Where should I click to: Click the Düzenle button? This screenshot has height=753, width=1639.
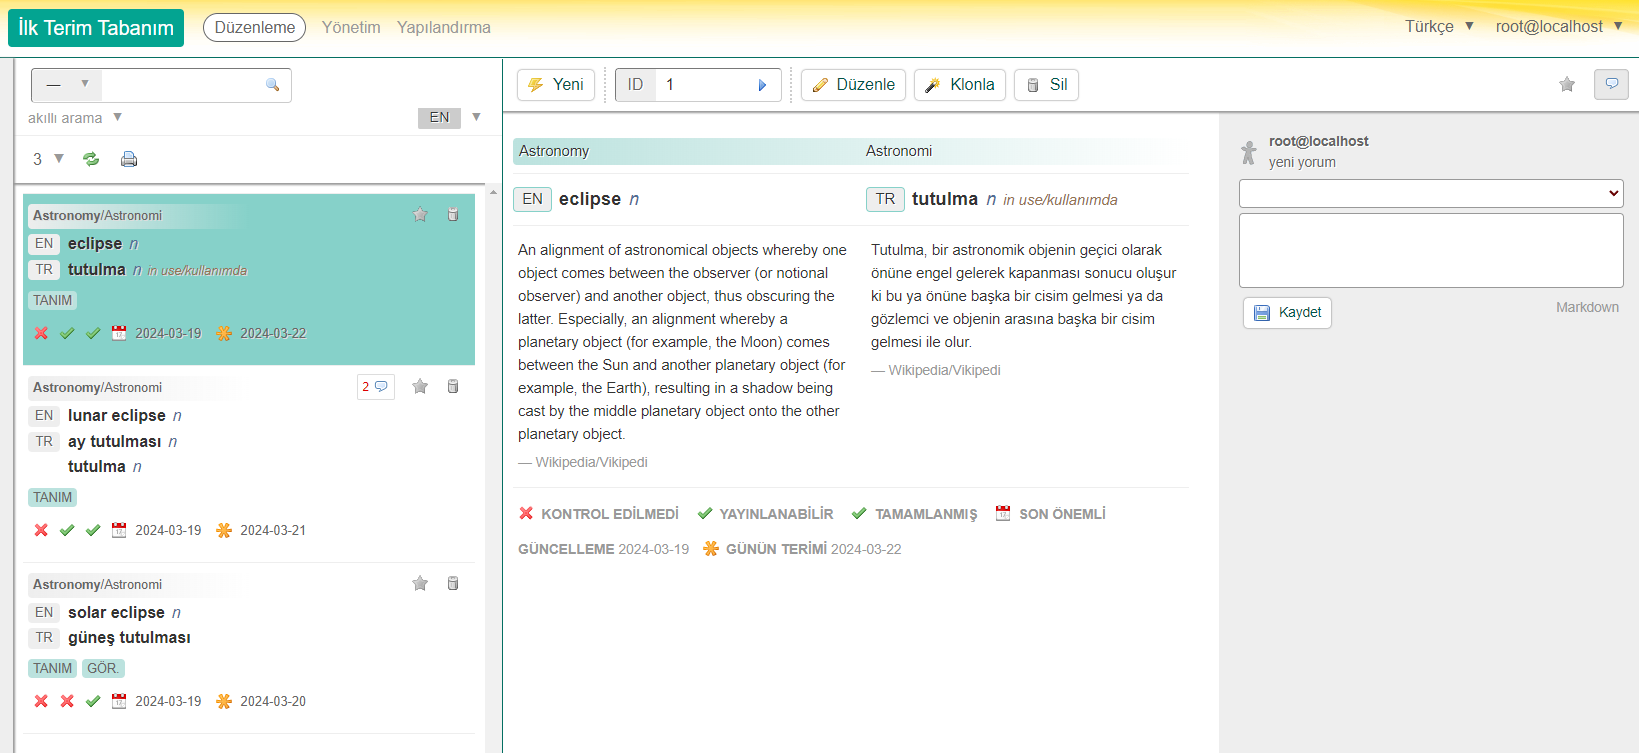(x=853, y=85)
